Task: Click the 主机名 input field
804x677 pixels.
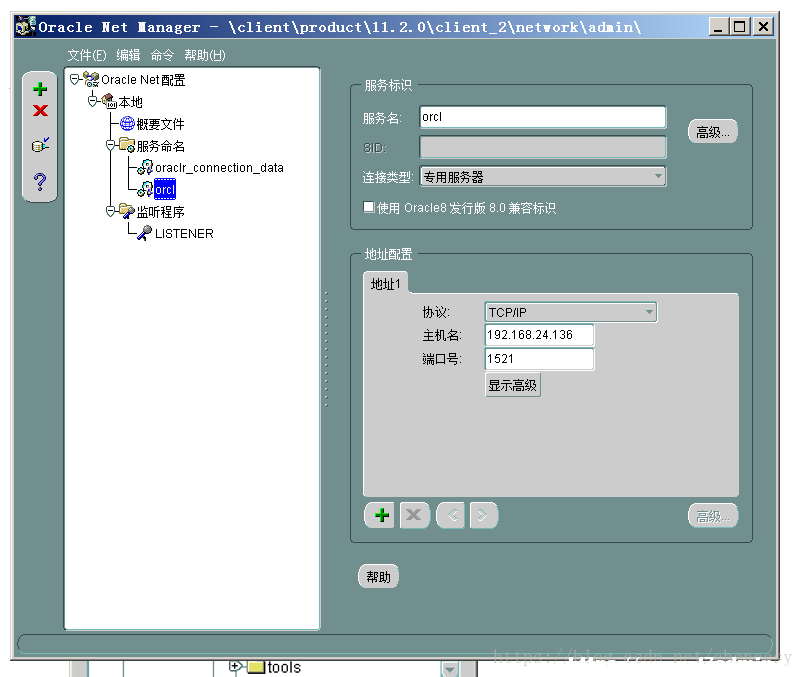Action: 539,335
